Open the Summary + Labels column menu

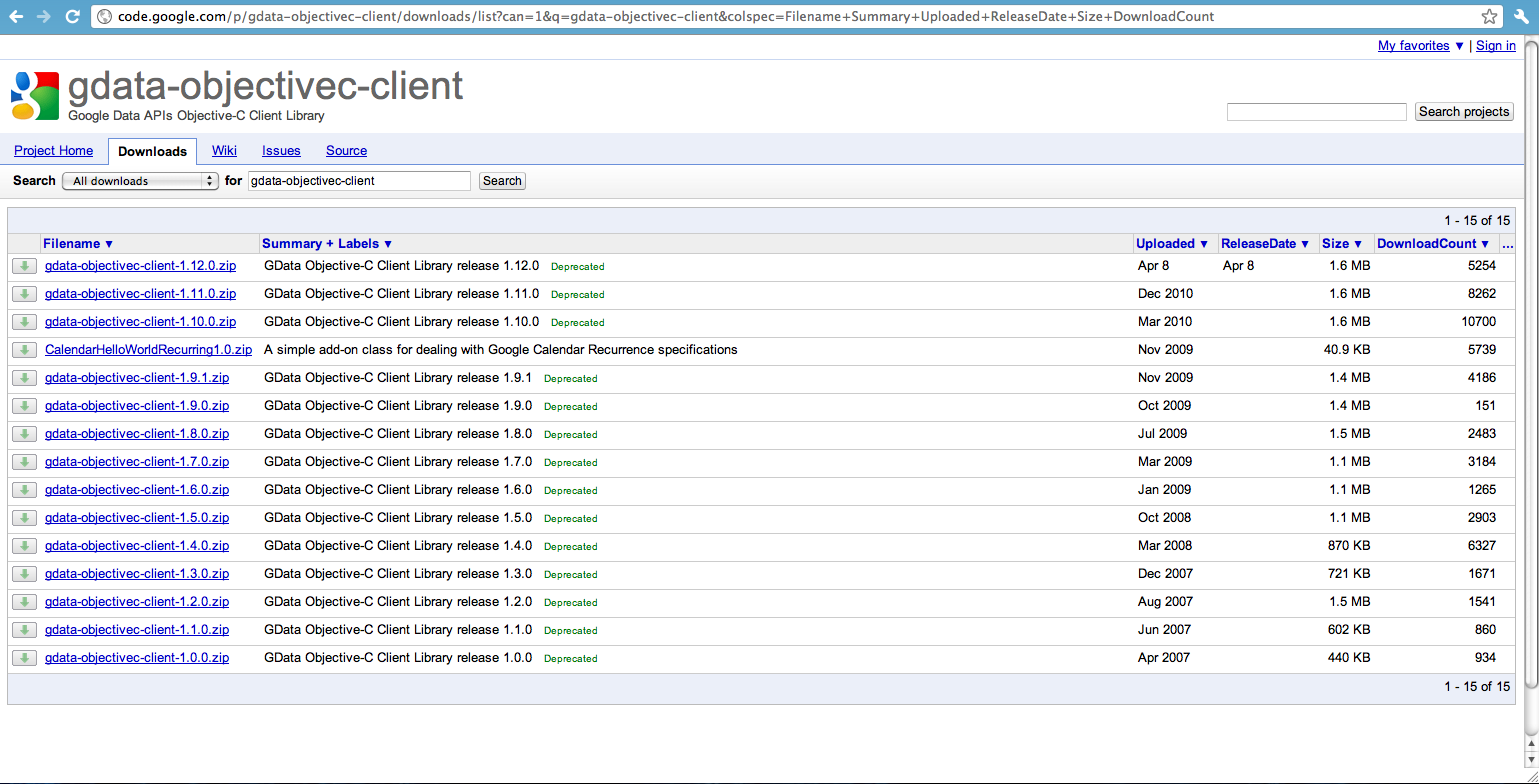tap(327, 244)
